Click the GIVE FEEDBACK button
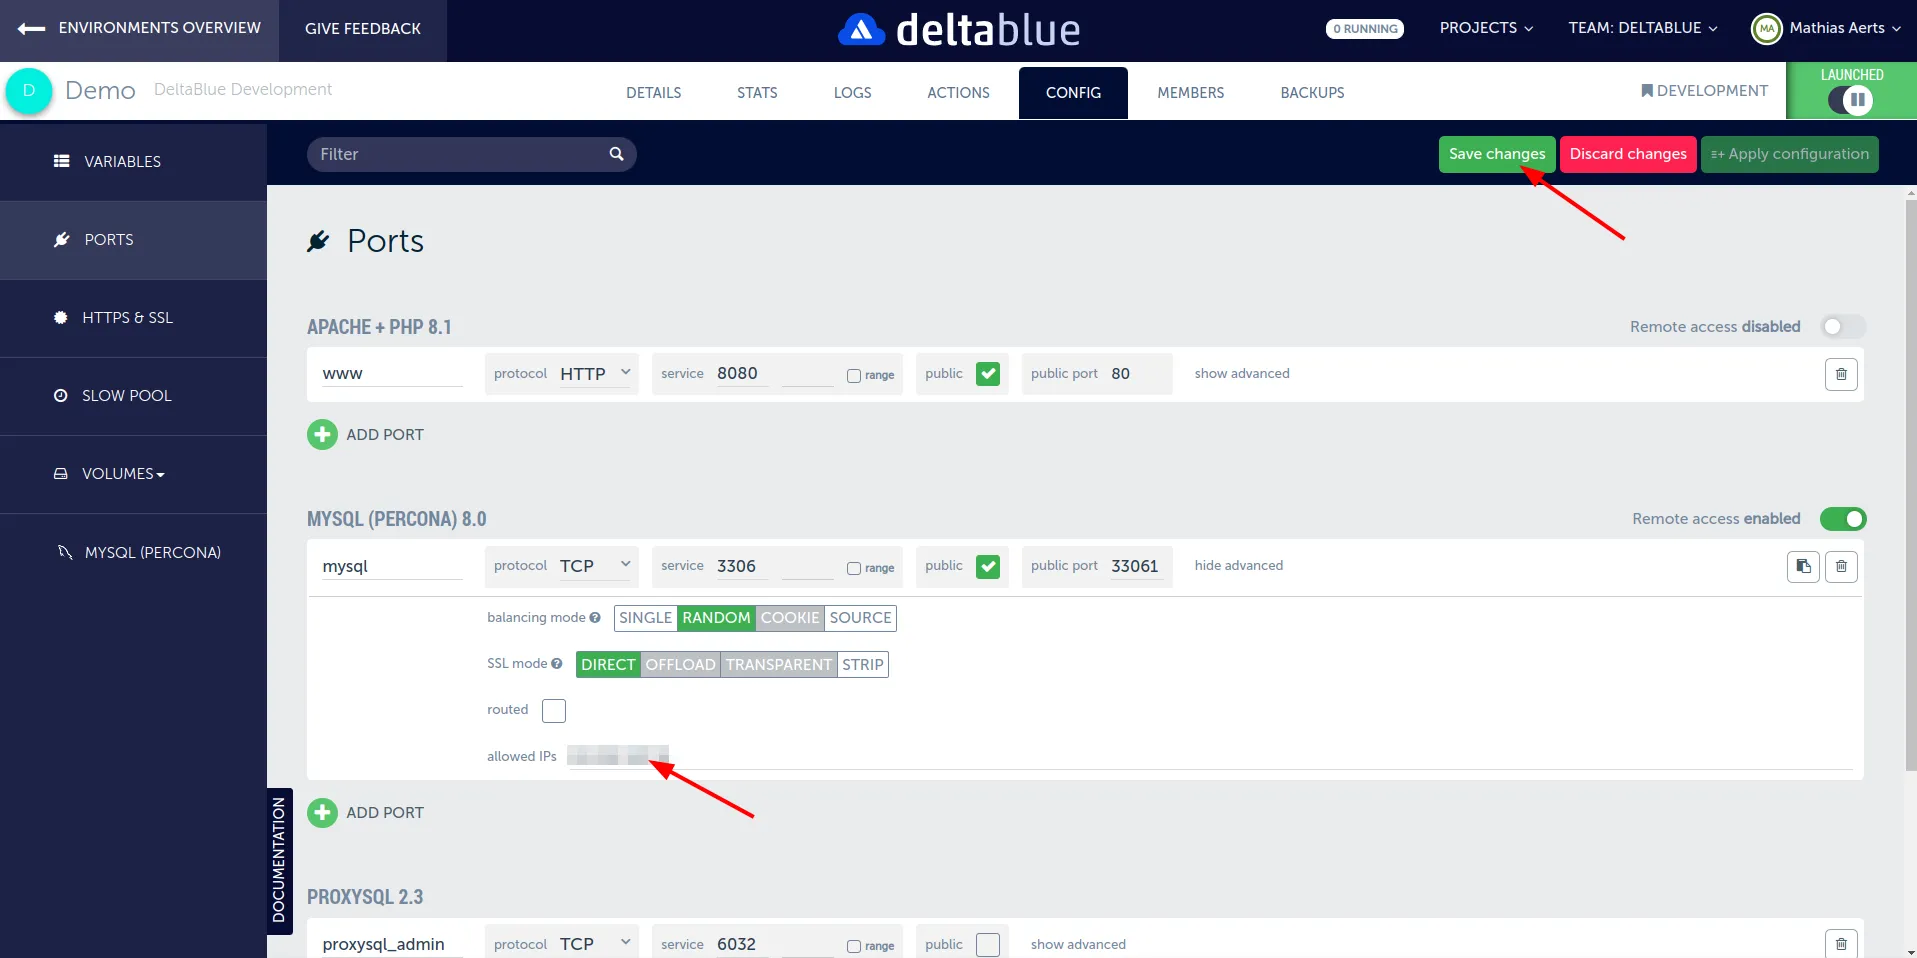 click(362, 28)
